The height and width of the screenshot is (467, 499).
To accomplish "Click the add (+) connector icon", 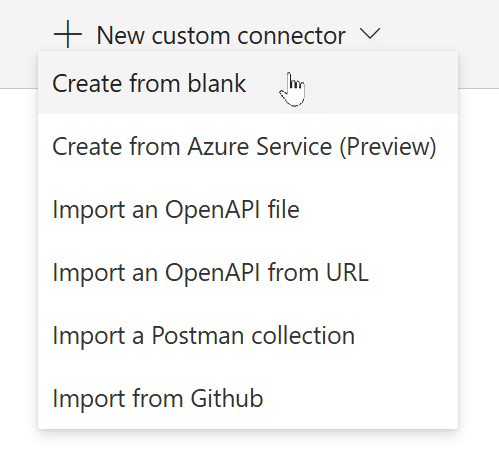I will (68, 34).
